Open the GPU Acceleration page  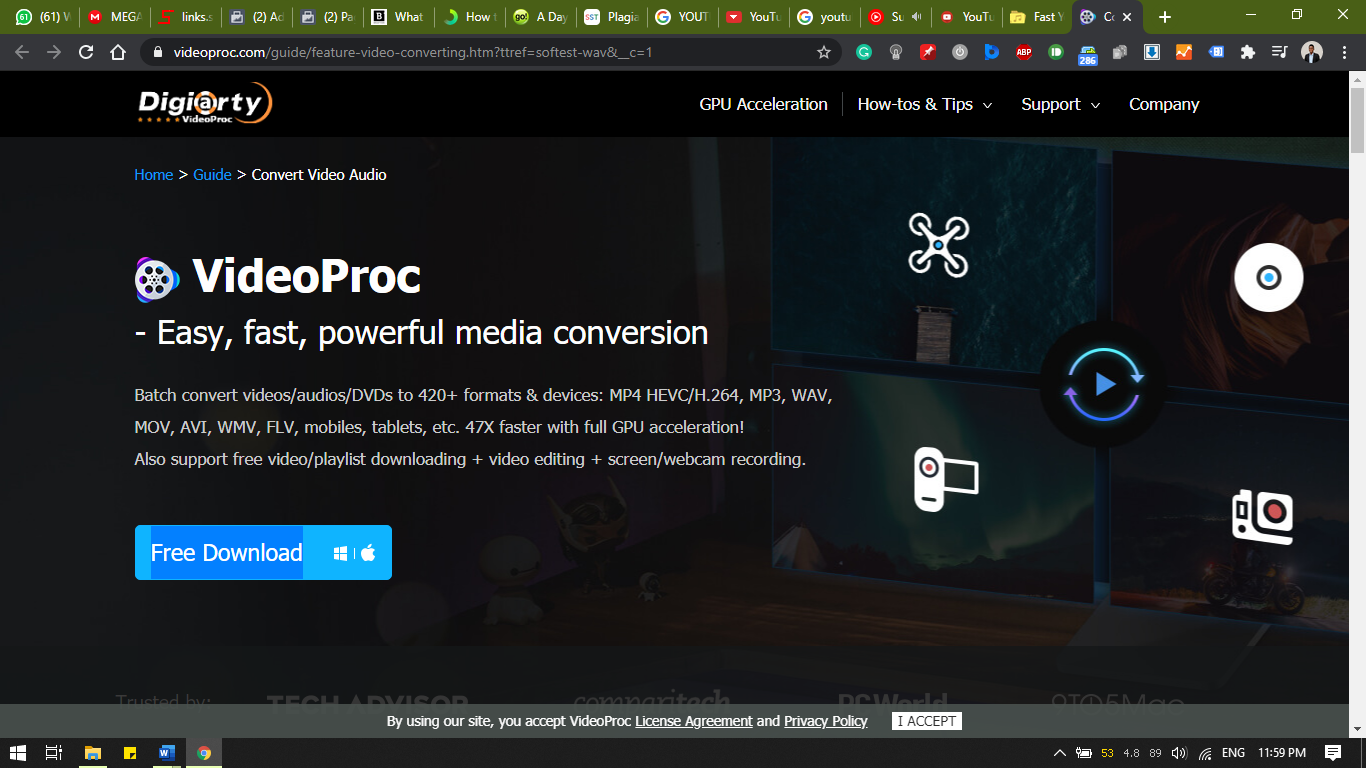[764, 104]
